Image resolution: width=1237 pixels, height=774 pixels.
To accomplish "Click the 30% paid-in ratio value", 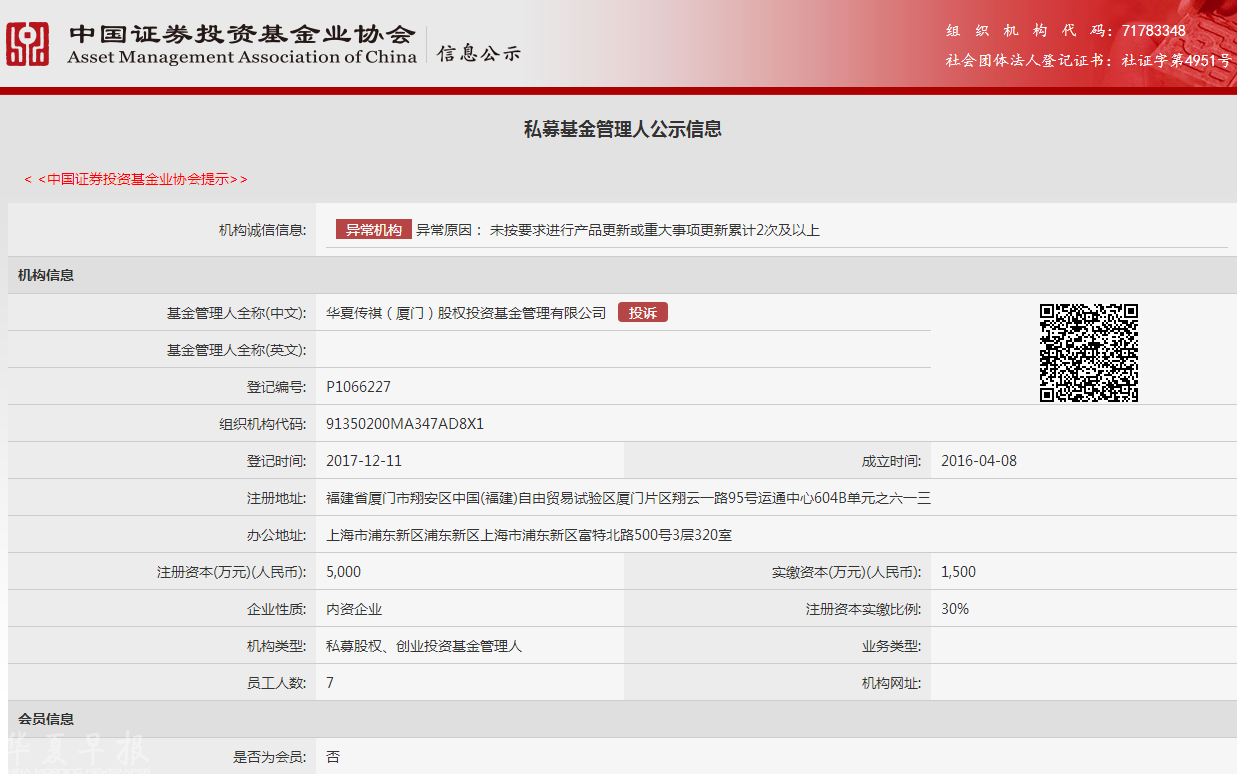I will (x=955, y=609).
